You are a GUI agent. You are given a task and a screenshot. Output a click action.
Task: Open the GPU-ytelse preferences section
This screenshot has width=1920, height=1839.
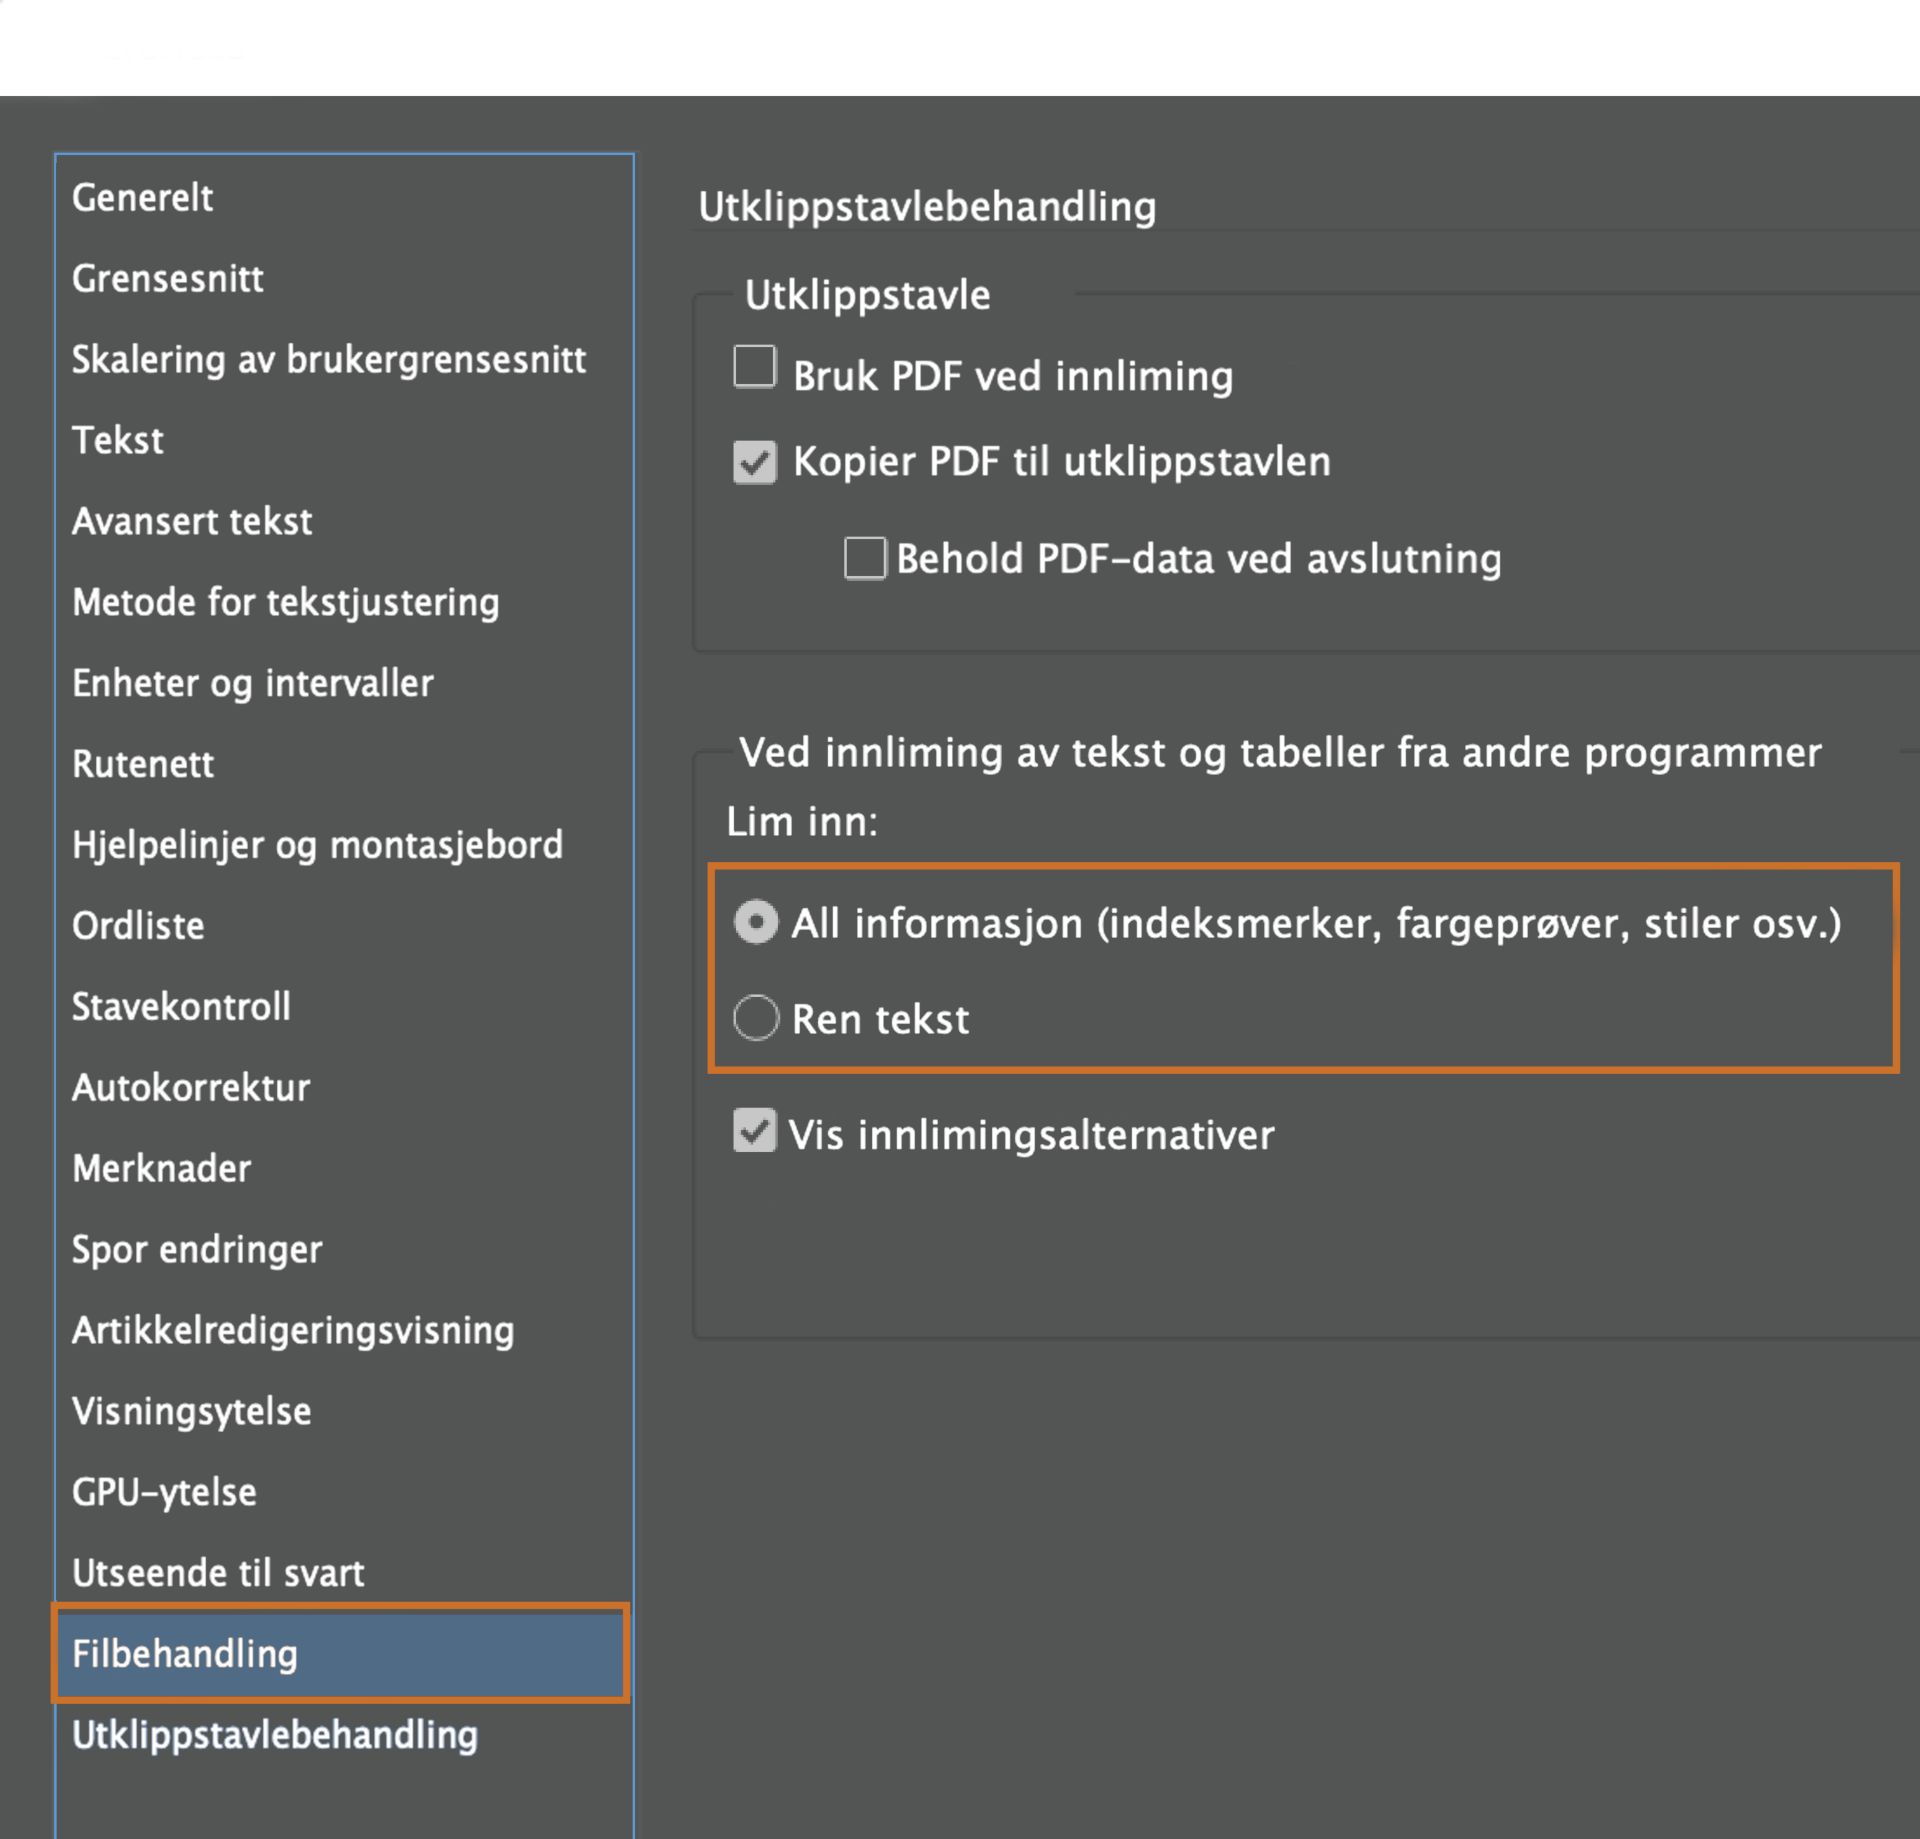(x=164, y=1493)
